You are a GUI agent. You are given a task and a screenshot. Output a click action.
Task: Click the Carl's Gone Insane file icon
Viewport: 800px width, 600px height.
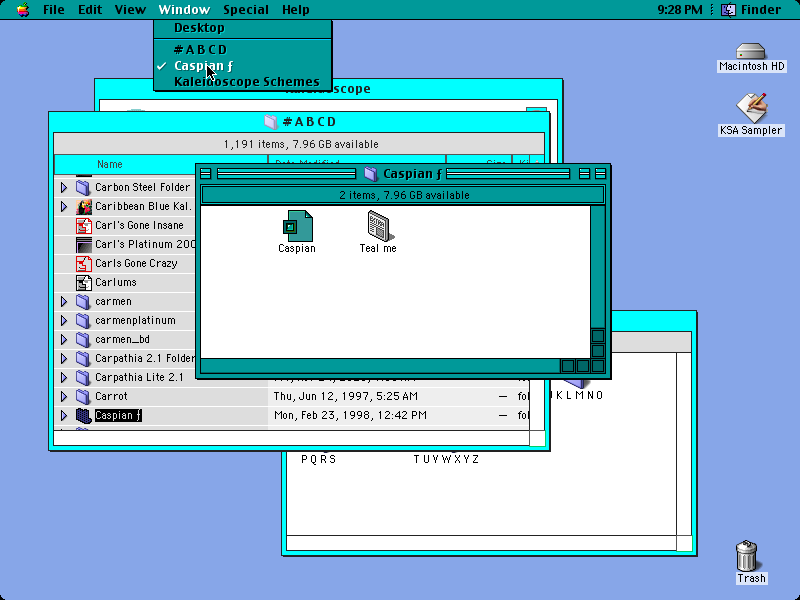click(83, 226)
